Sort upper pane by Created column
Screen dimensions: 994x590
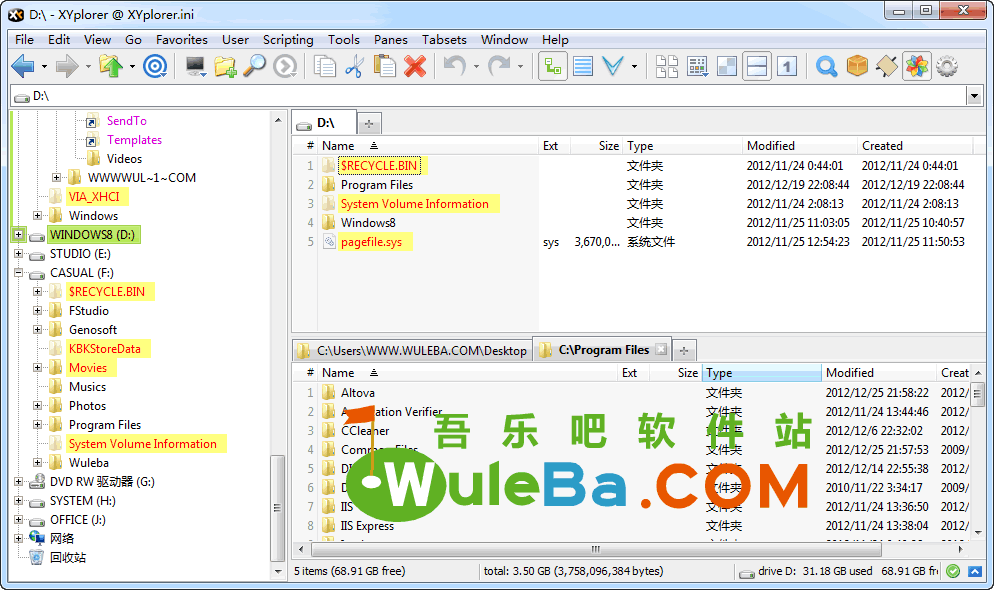915,146
